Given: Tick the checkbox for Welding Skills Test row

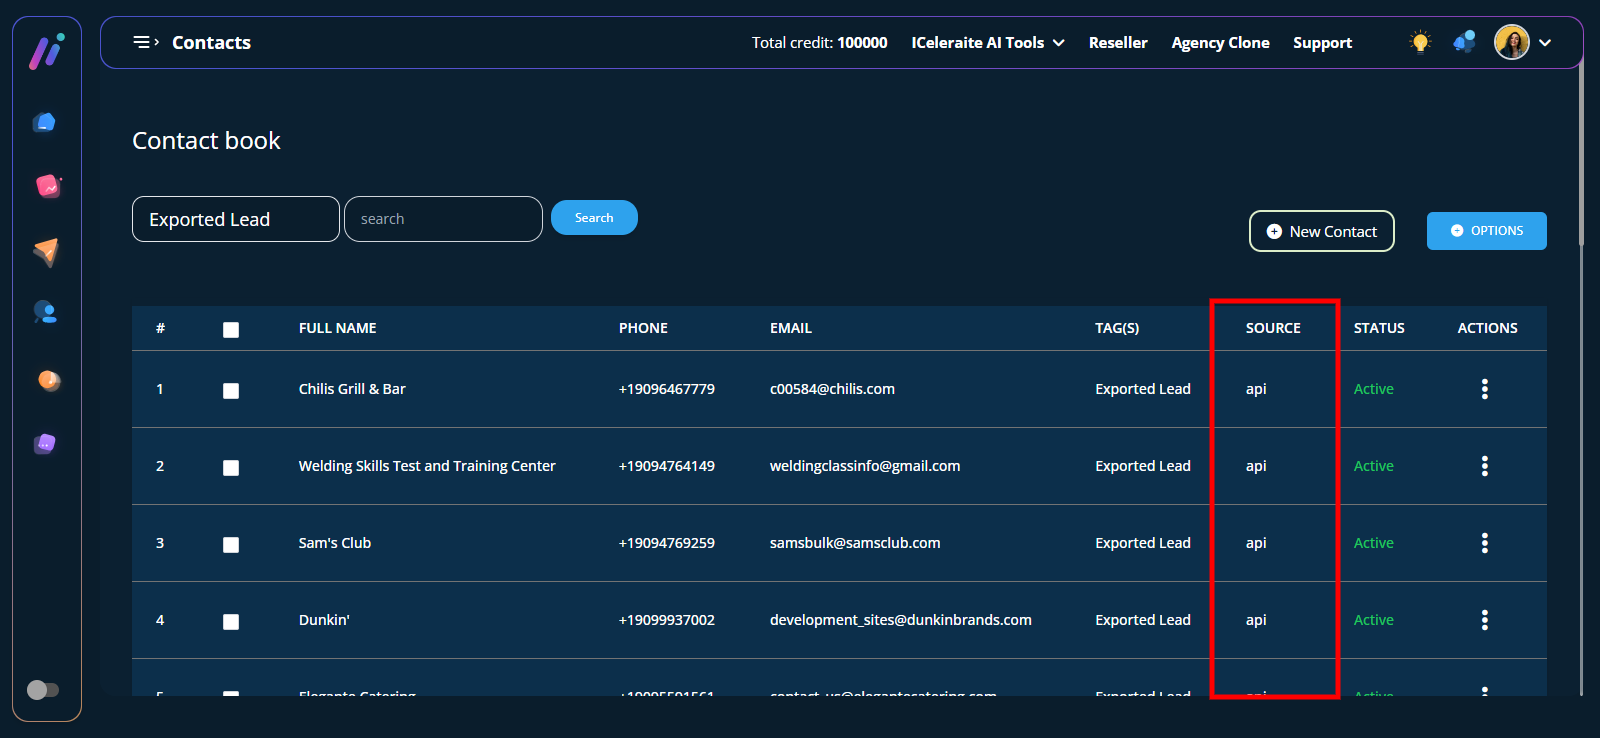Looking at the screenshot, I should point(231,468).
